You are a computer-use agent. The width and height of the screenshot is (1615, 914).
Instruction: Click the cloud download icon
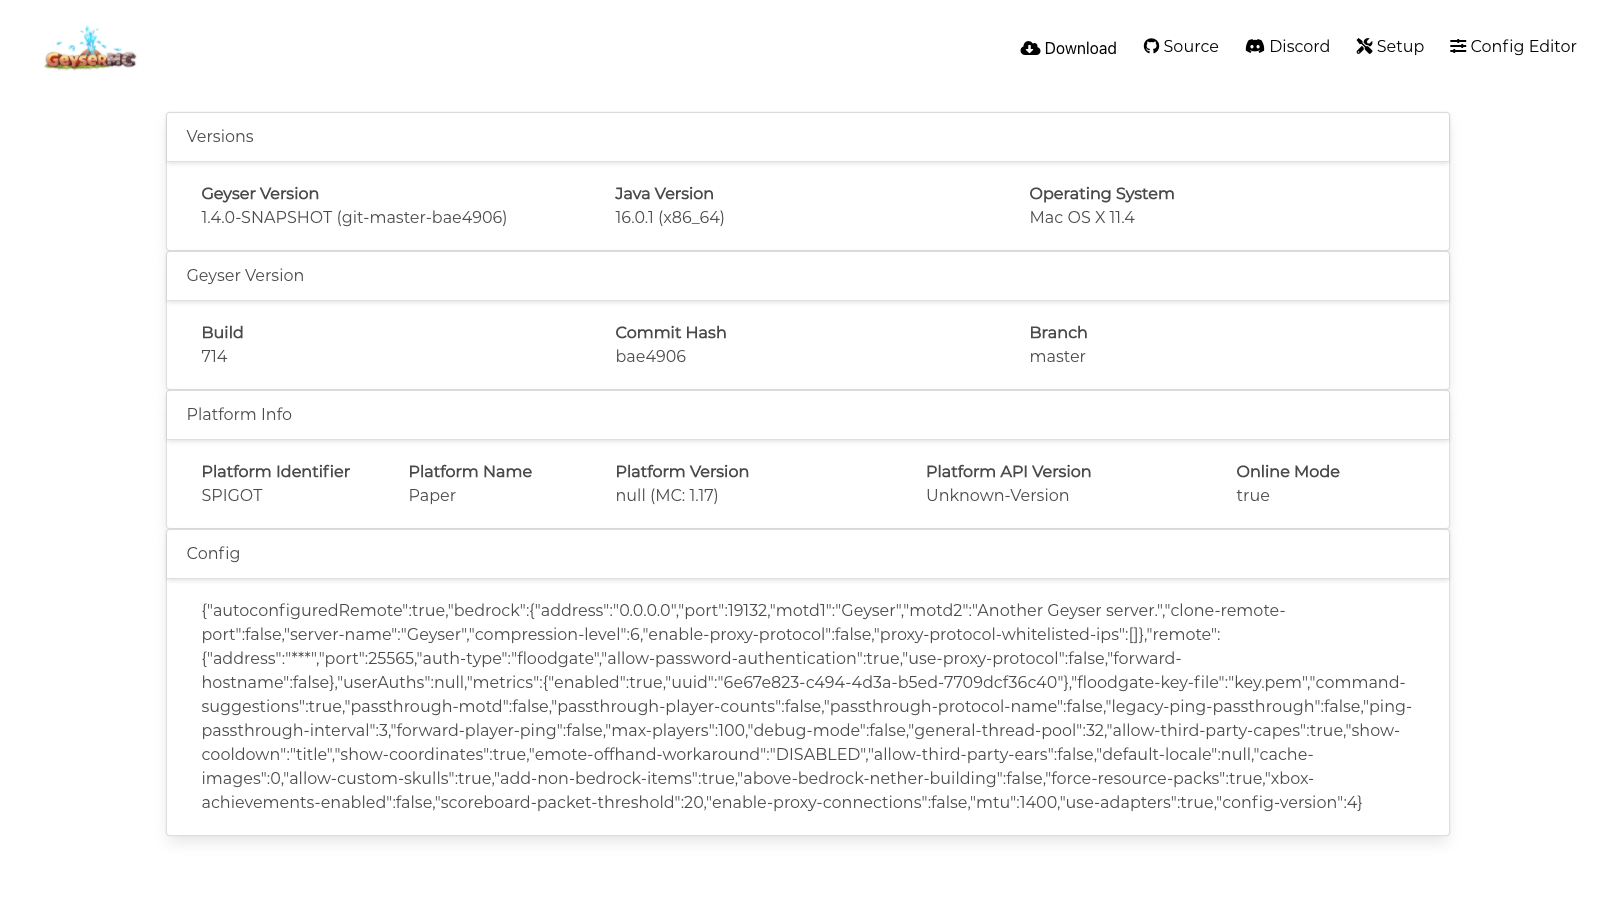point(1030,48)
